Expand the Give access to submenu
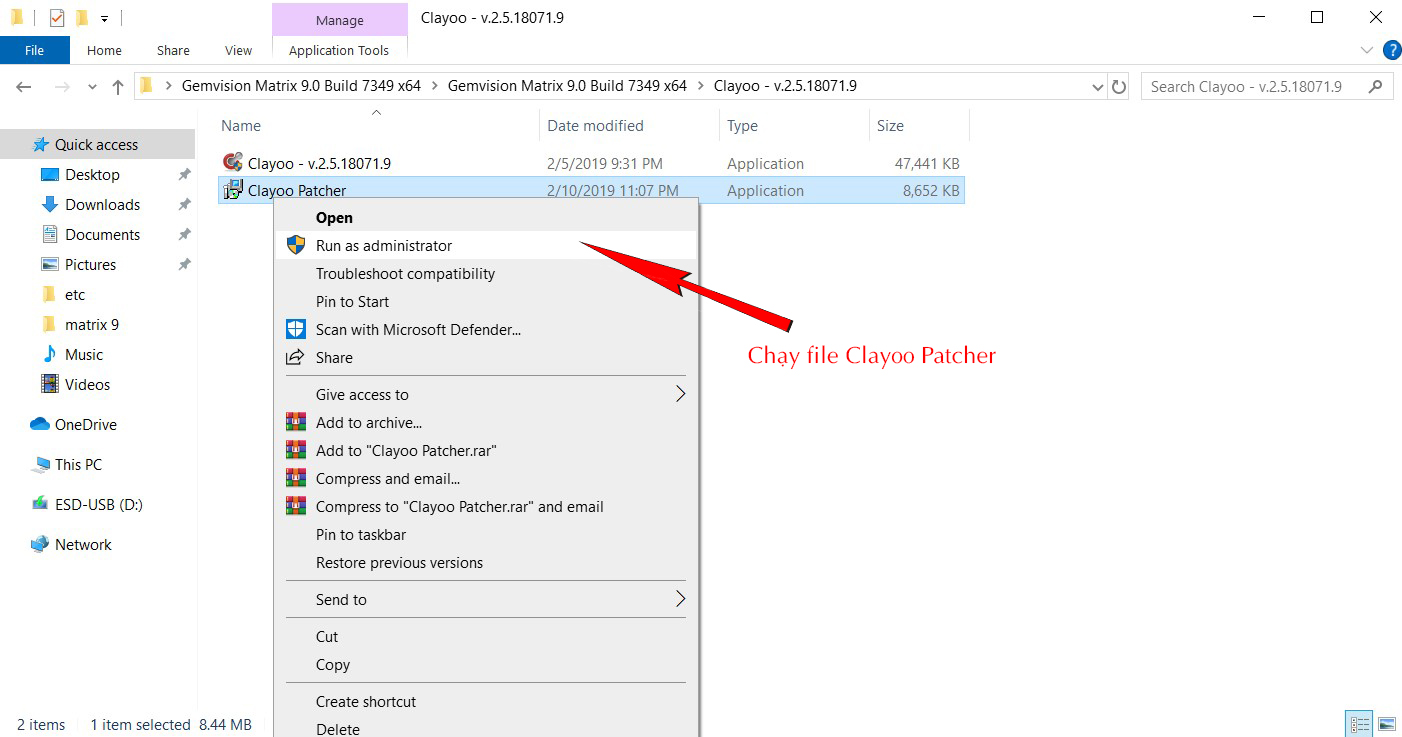The width and height of the screenshot is (1402, 737). [x=680, y=394]
